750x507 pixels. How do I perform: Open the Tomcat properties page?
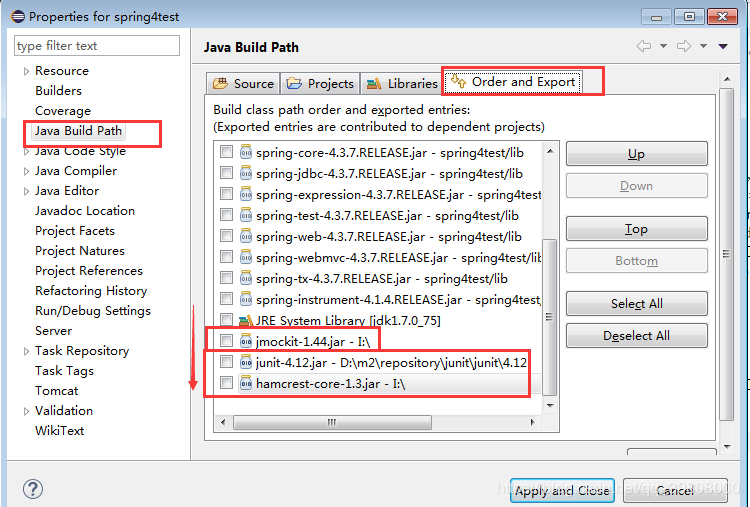point(56,391)
